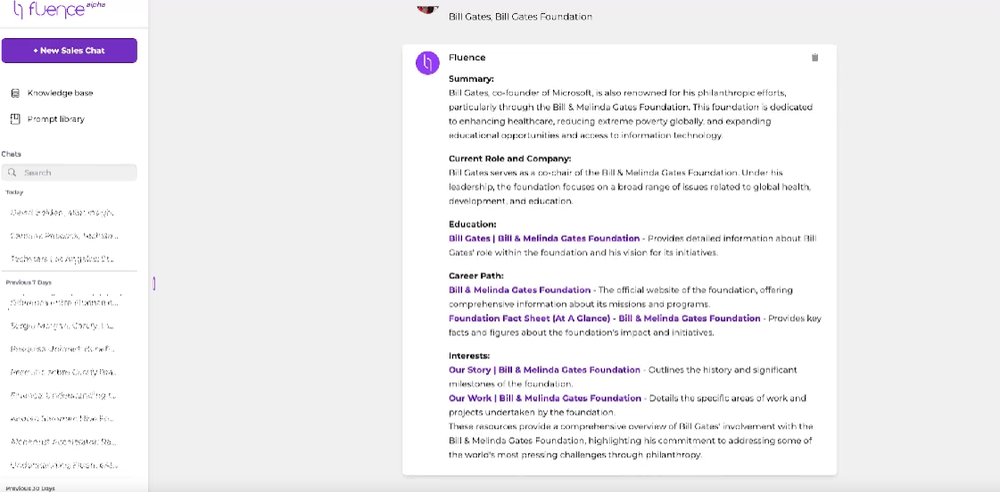
Task: Open the Career Path 'Bill & Melinda Gates Foundation' link
Action: coord(520,290)
